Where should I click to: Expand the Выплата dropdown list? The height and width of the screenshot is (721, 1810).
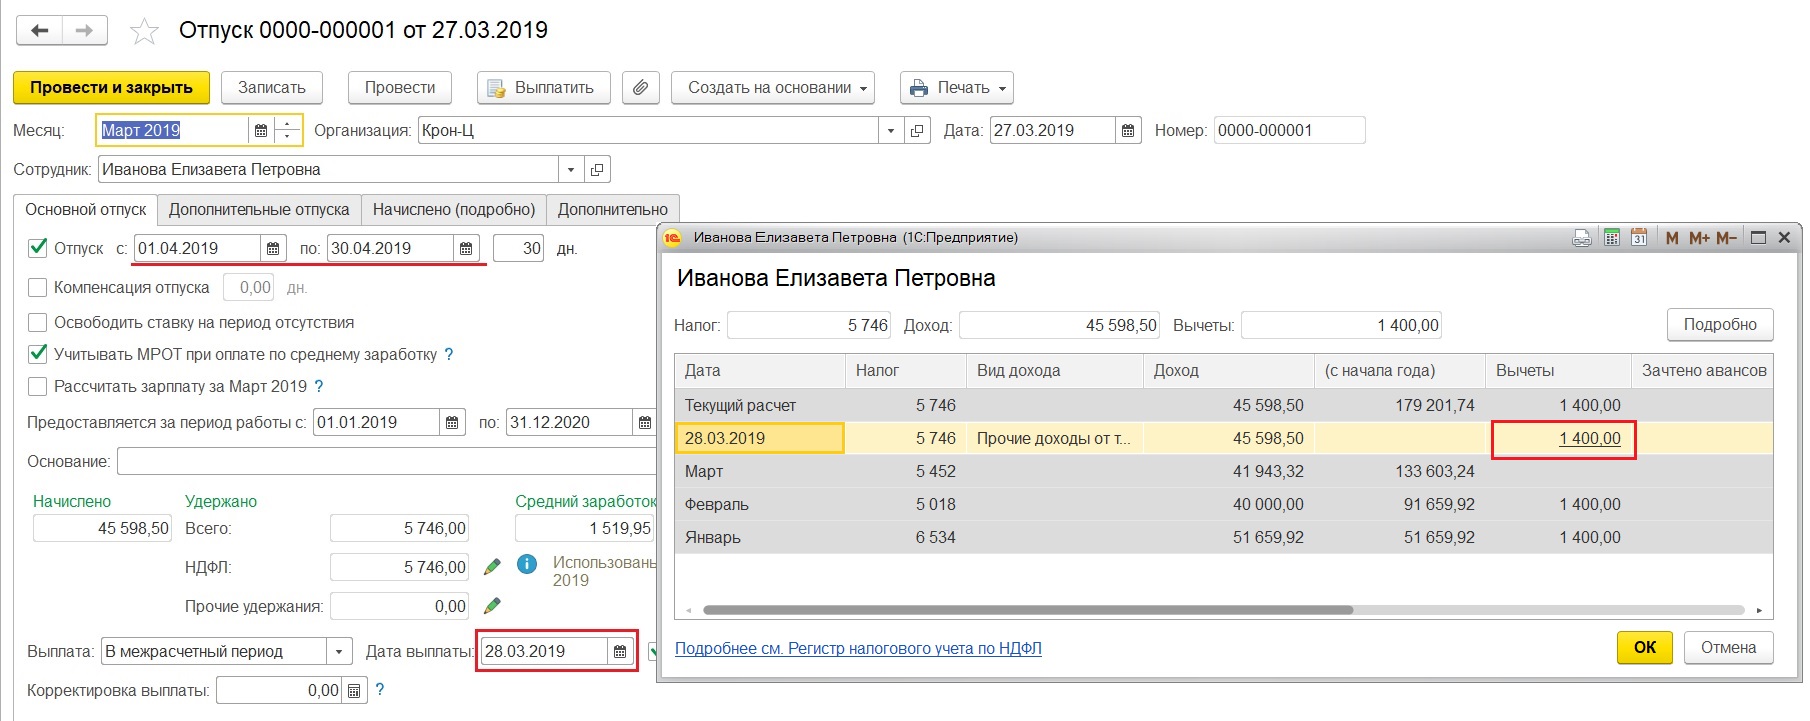(x=339, y=652)
